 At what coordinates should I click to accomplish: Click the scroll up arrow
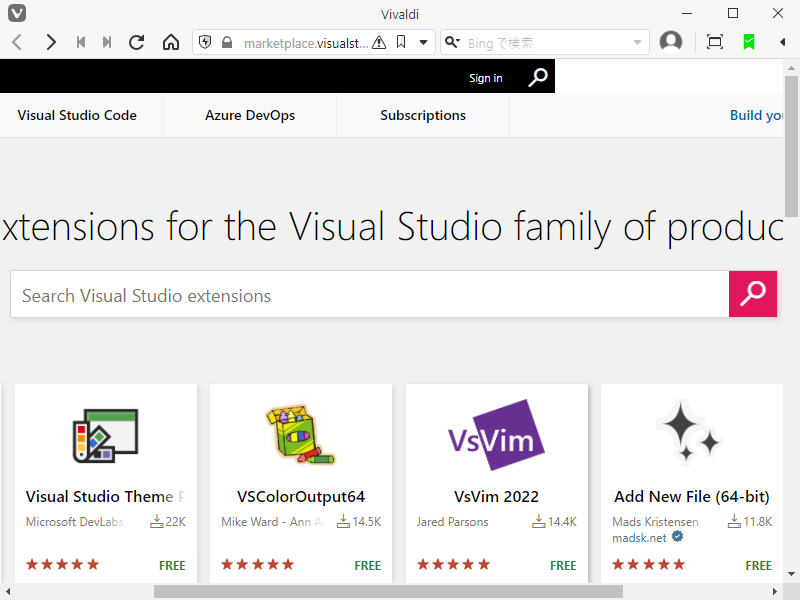pos(791,68)
